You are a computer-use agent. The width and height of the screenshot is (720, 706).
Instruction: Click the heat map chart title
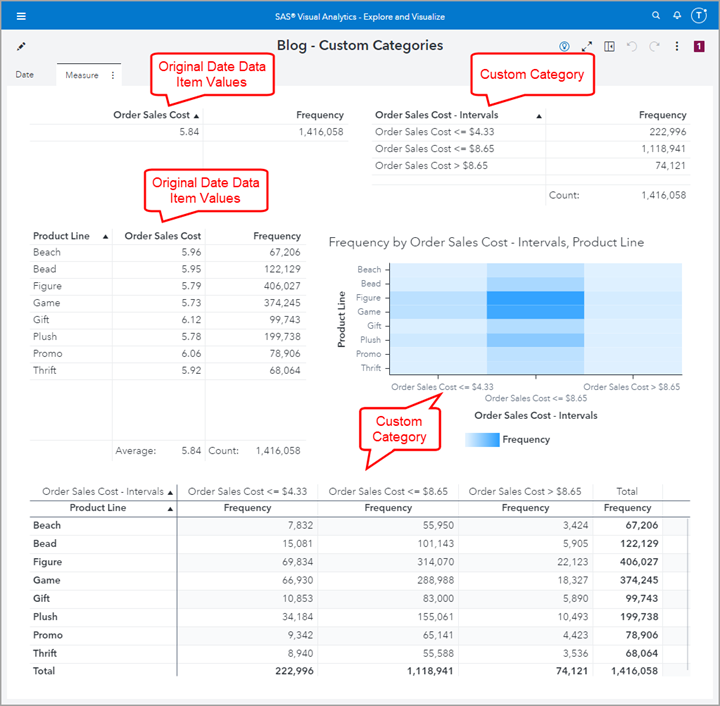pos(486,242)
